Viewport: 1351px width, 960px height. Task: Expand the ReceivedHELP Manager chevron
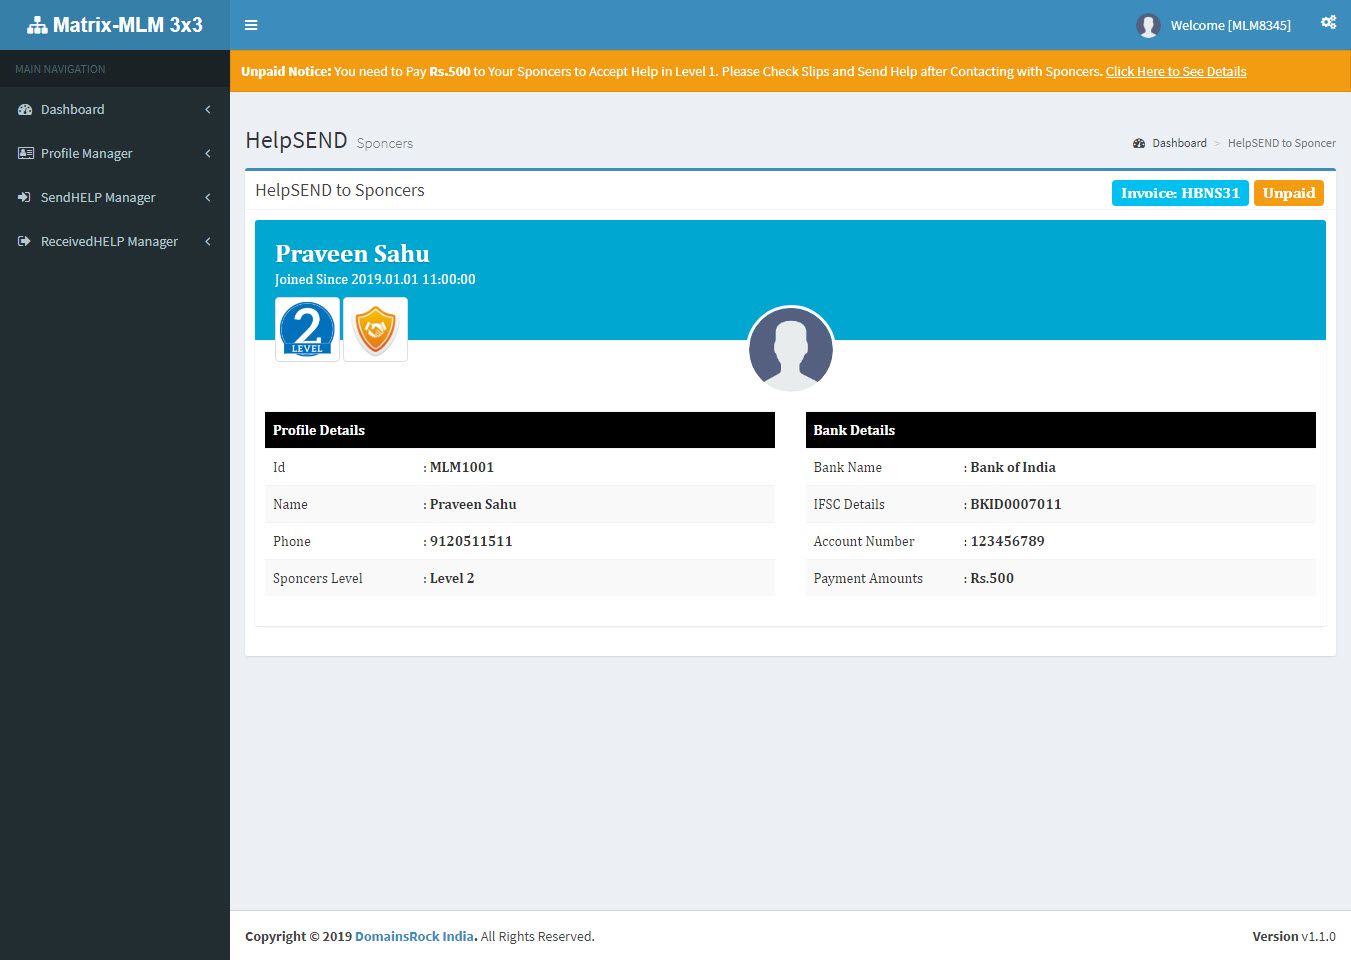click(x=208, y=241)
